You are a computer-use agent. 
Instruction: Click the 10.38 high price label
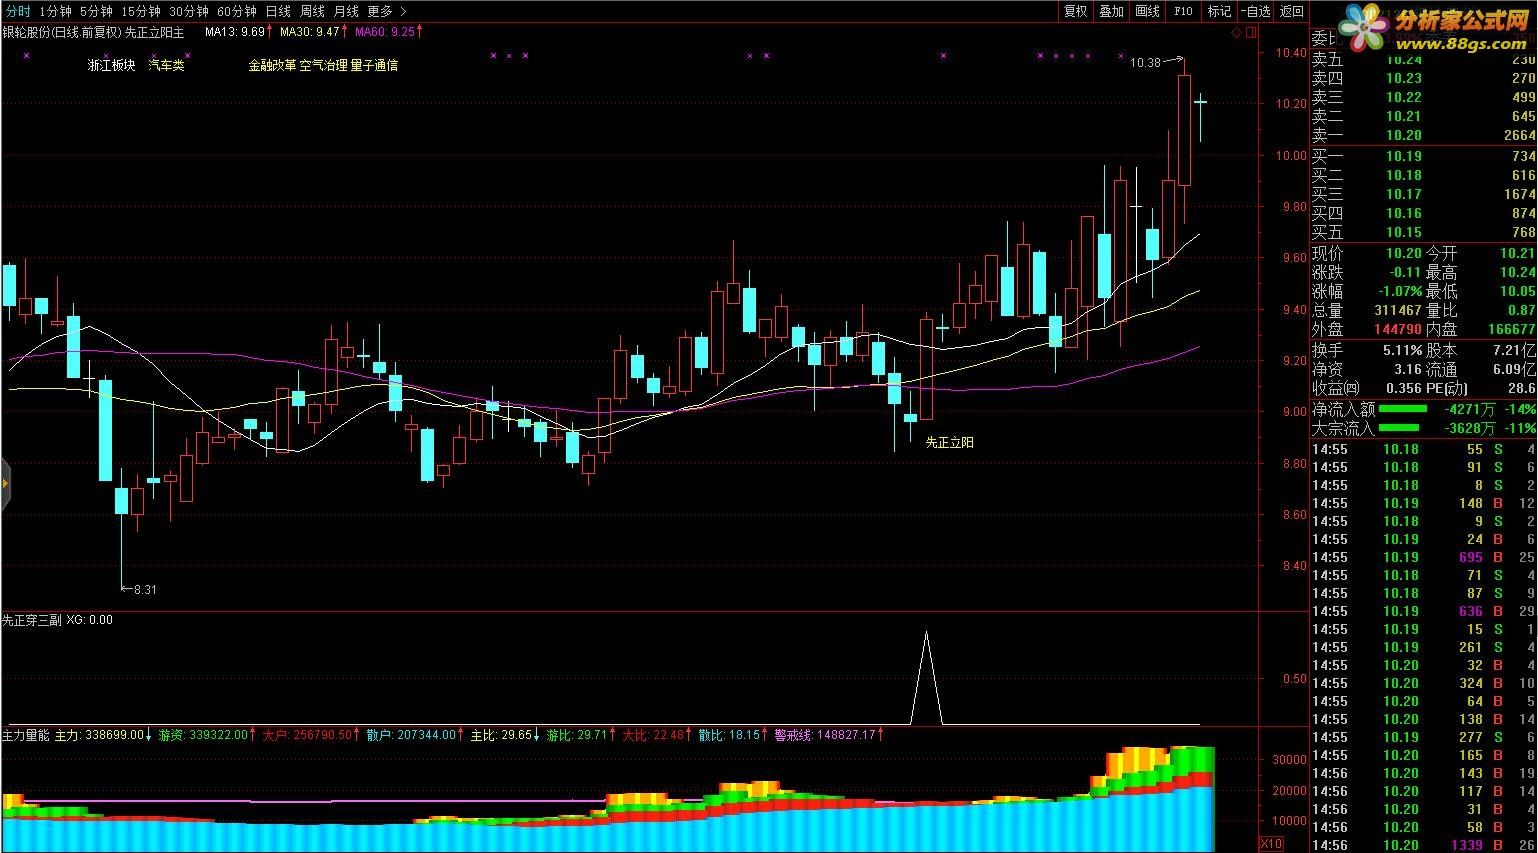coord(1146,63)
